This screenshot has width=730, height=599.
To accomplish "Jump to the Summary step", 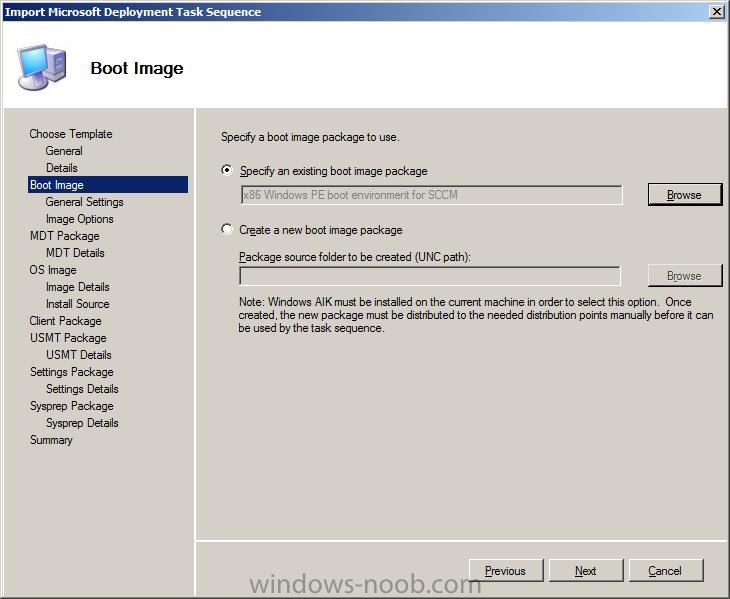I will [51, 440].
